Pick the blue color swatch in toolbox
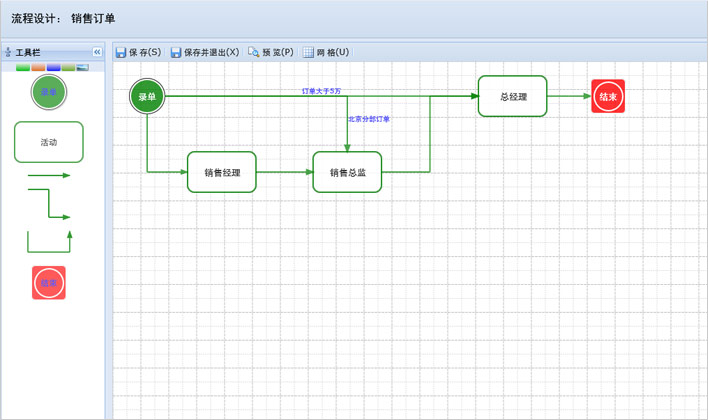Viewport: 708px width, 420px height. (x=53, y=68)
